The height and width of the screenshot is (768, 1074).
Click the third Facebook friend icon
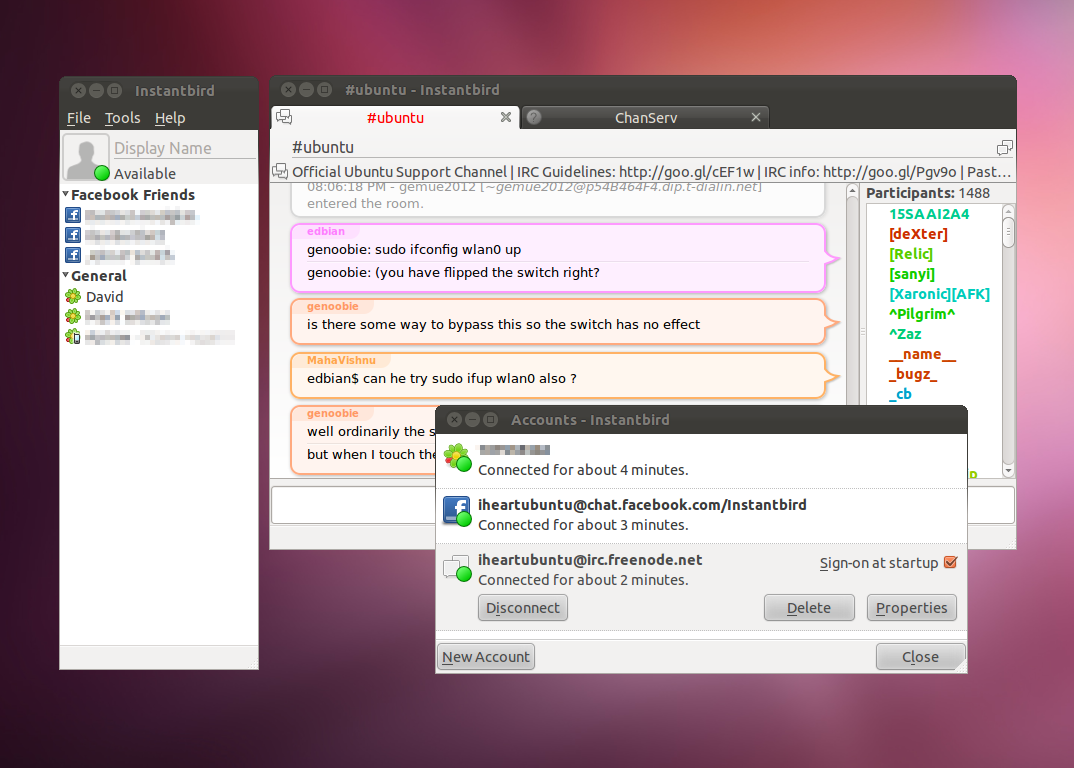pos(73,255)
